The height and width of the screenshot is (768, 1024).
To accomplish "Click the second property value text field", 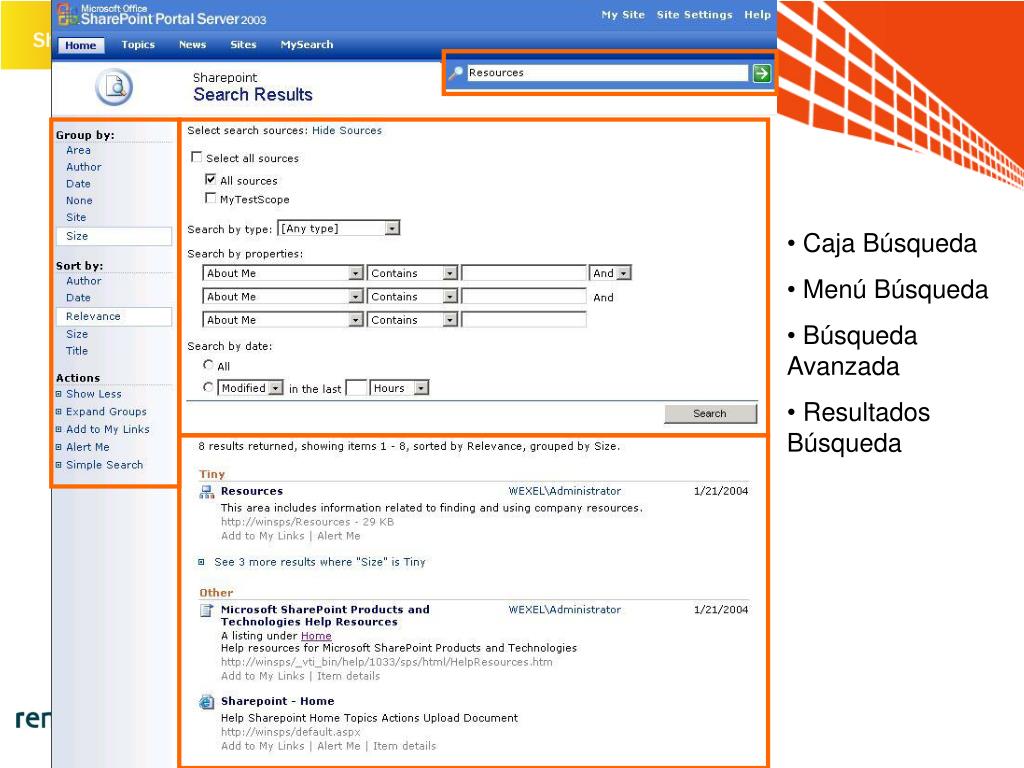I will coord(524,297).
